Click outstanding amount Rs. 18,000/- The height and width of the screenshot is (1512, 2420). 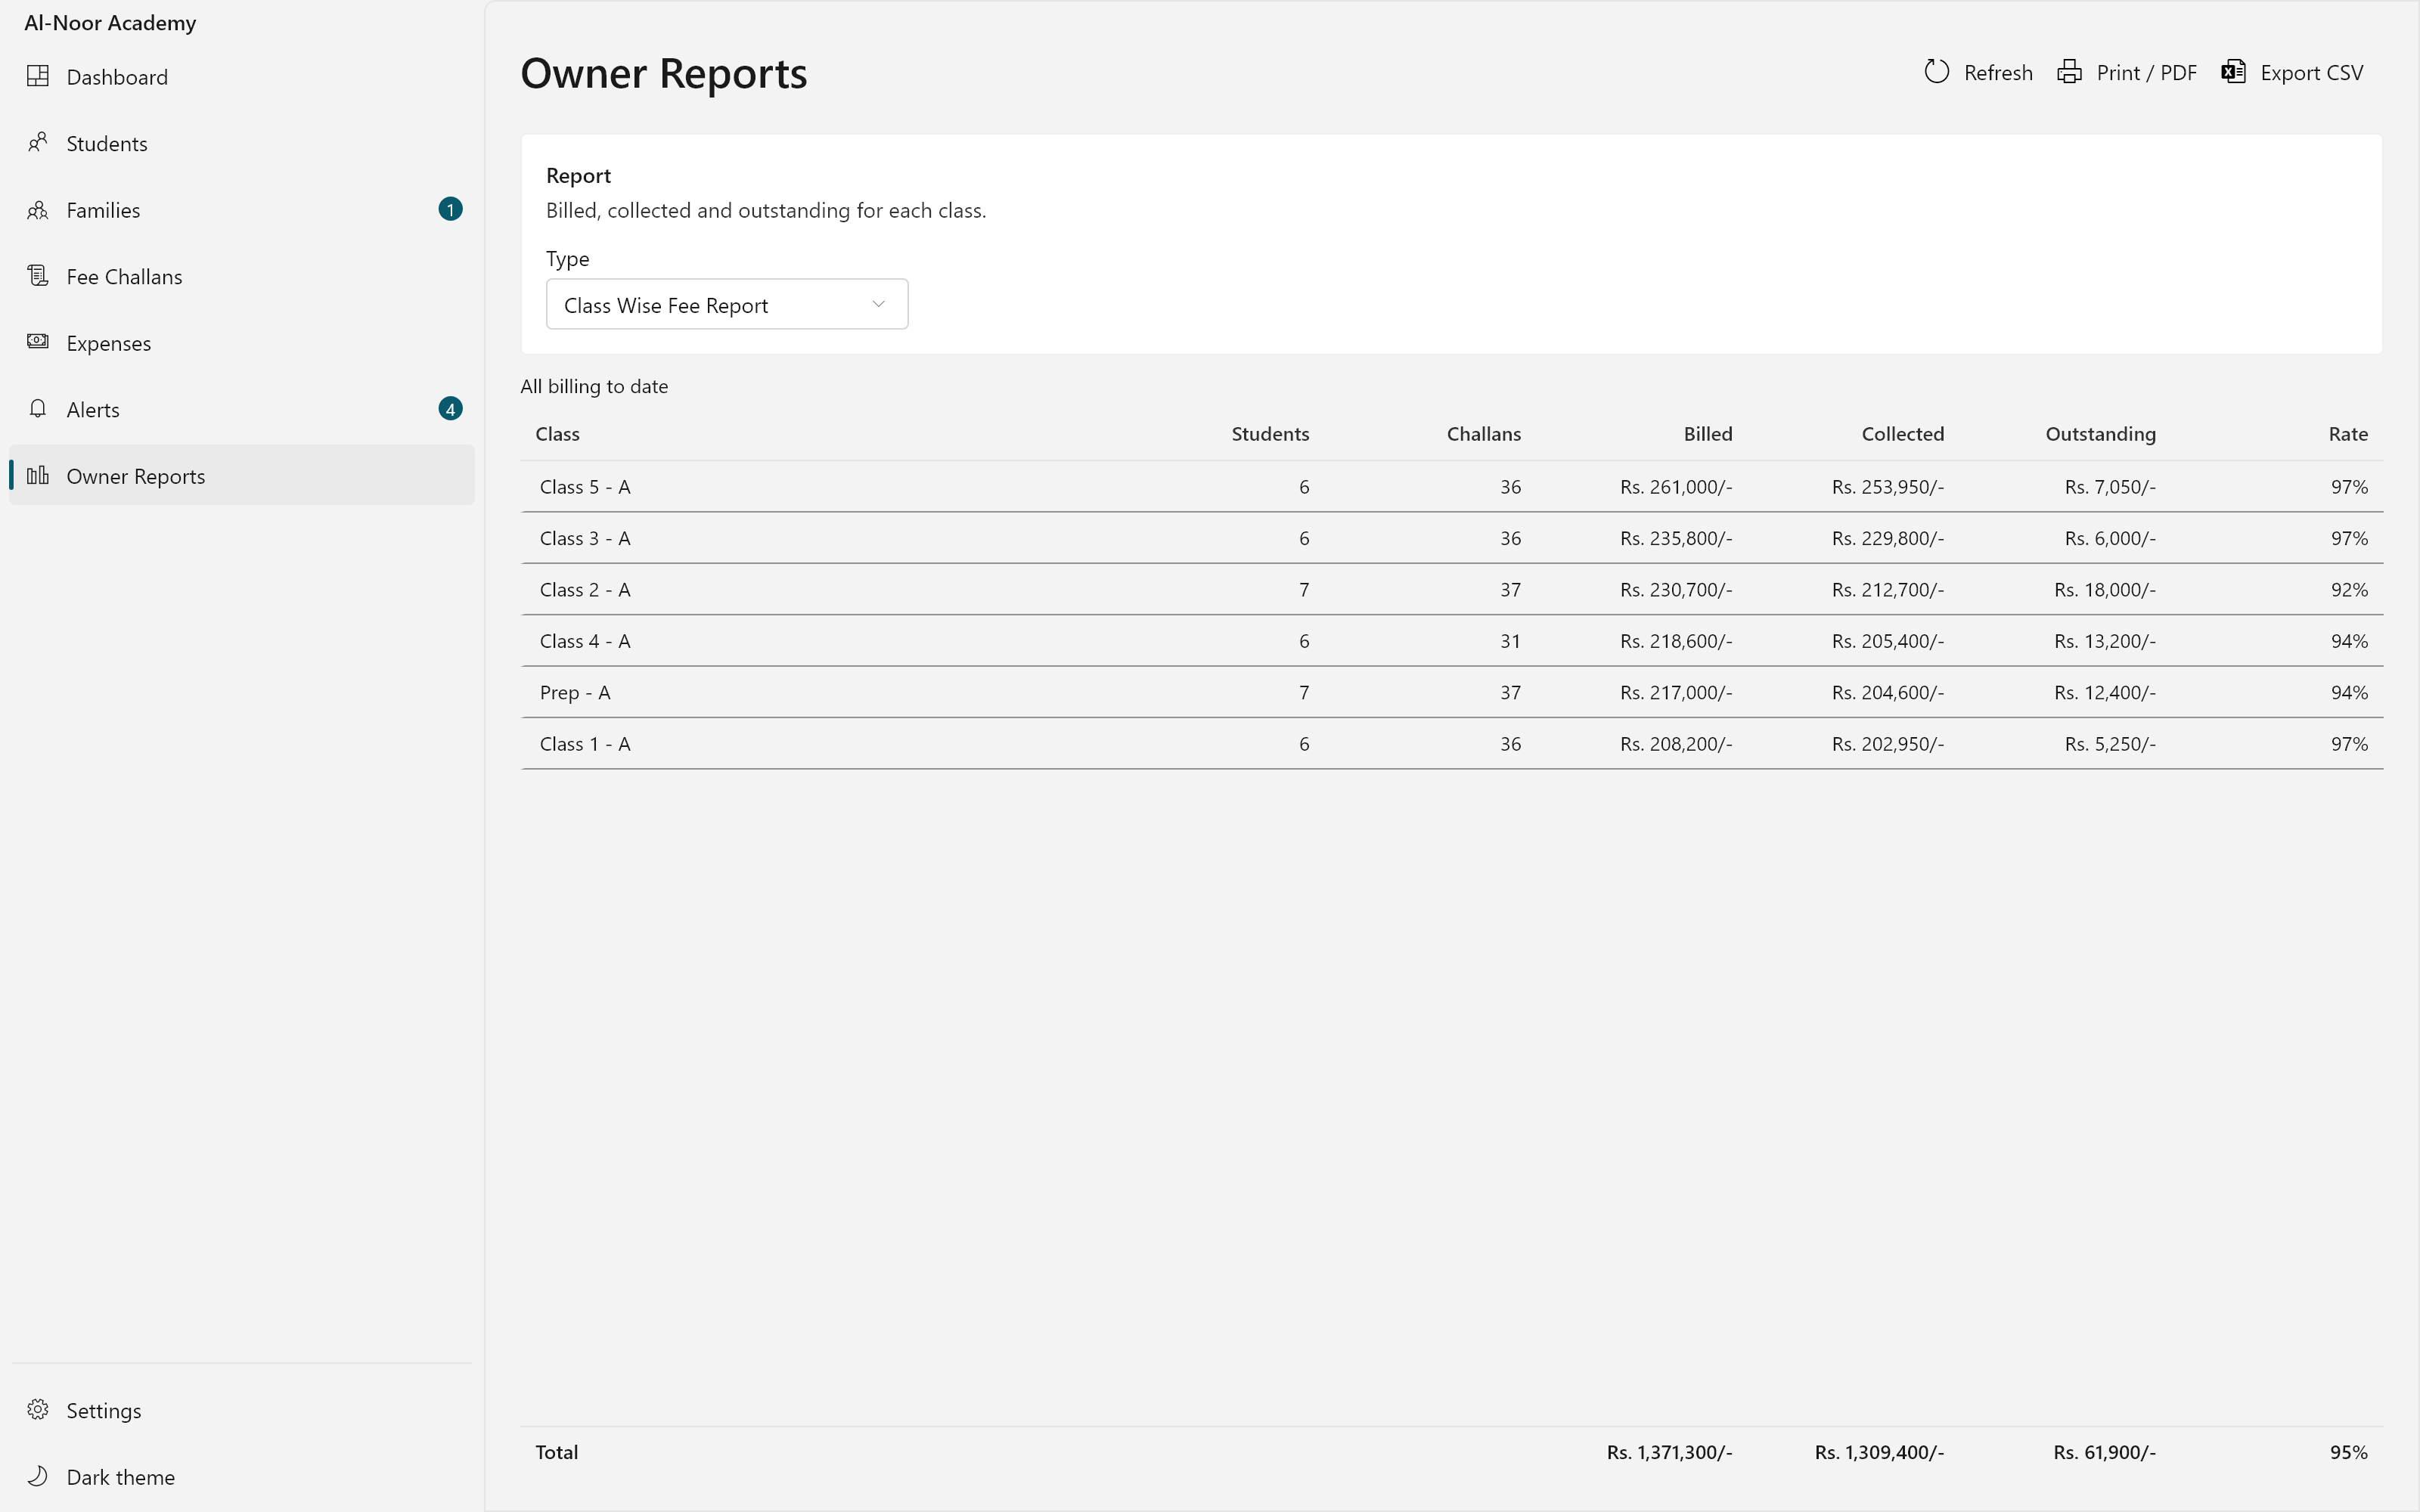click(2105, 590)
